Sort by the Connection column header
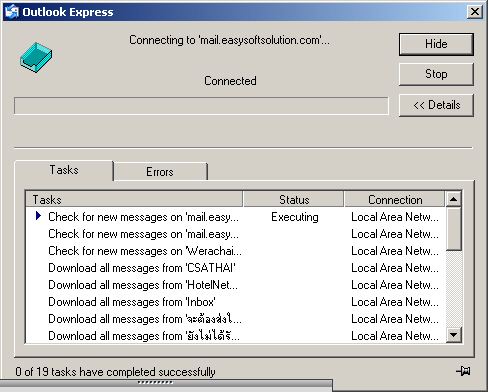Screen dimensions: 488x392 pos(395,199)
